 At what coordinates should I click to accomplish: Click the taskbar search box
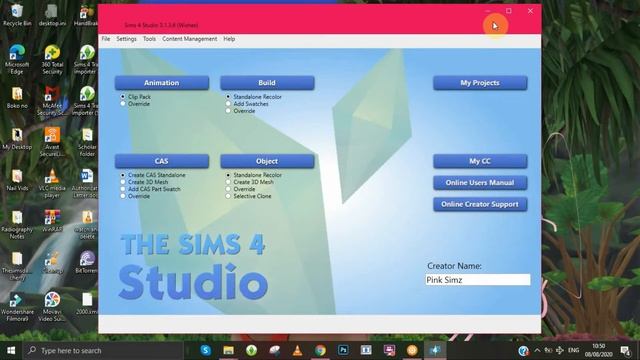[x=103, y=350]
